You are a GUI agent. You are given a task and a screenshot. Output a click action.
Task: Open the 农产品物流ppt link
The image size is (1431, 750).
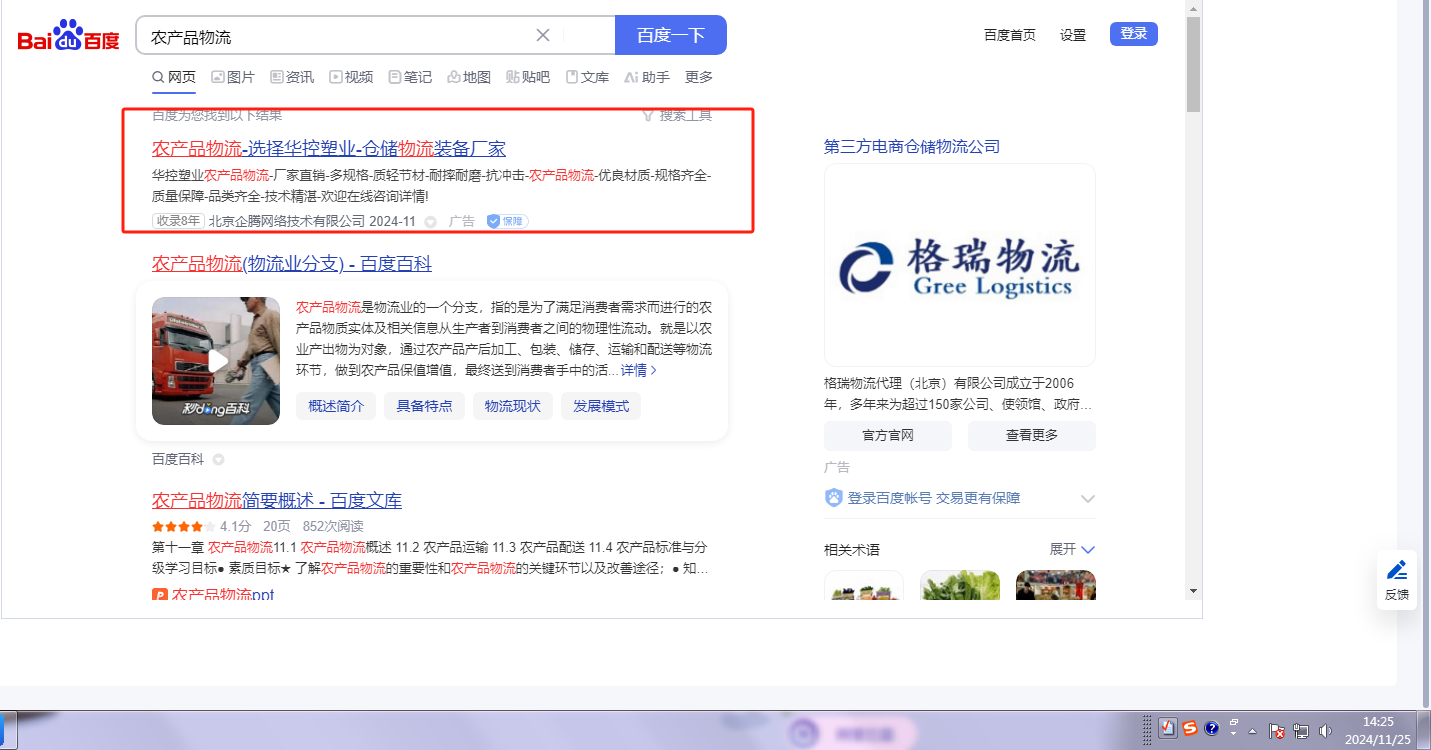click(x=223, y=595)
